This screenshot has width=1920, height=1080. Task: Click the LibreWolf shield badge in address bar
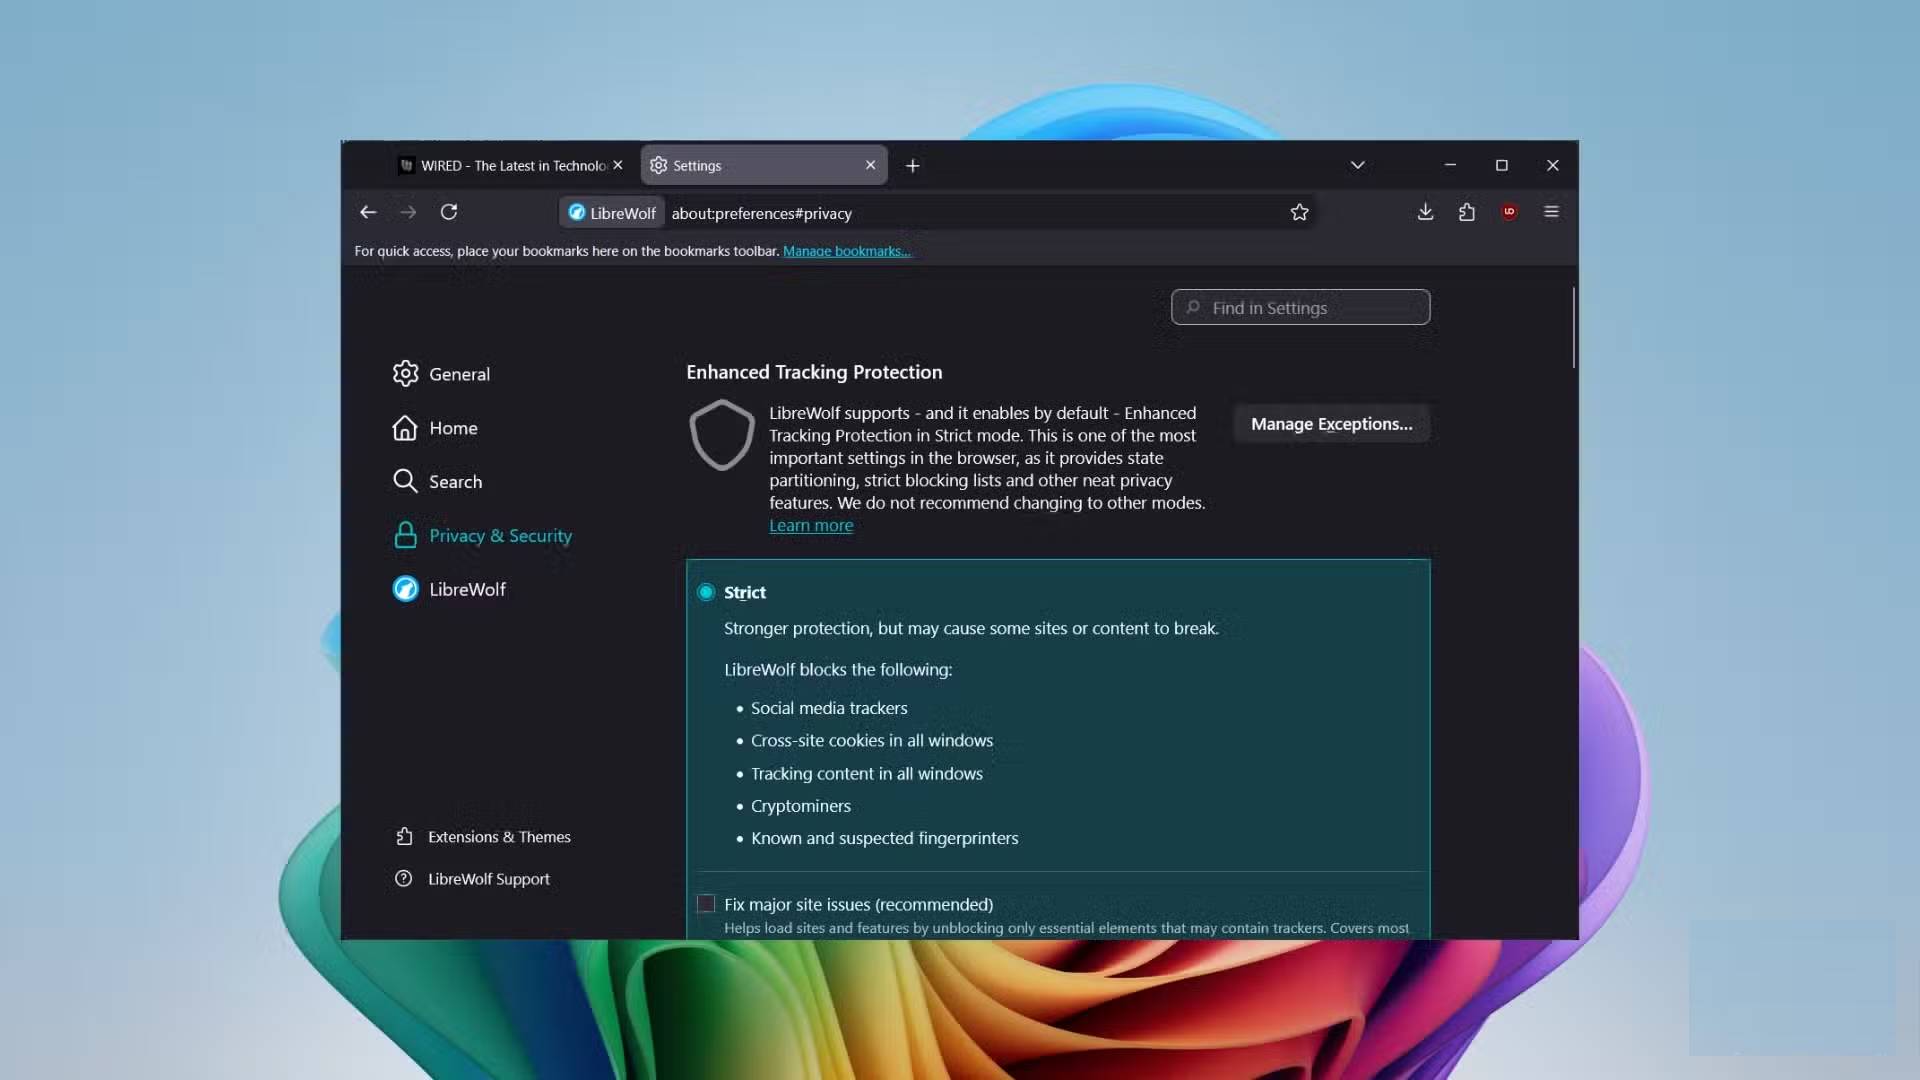tap(611, 213)
